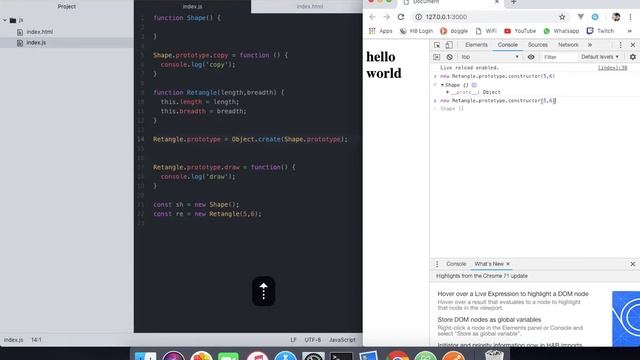Image resolution: width=640 pixels, height=360 pixels.
Task: Open Chrome's three-dot main menu
Action: (631, 17)
